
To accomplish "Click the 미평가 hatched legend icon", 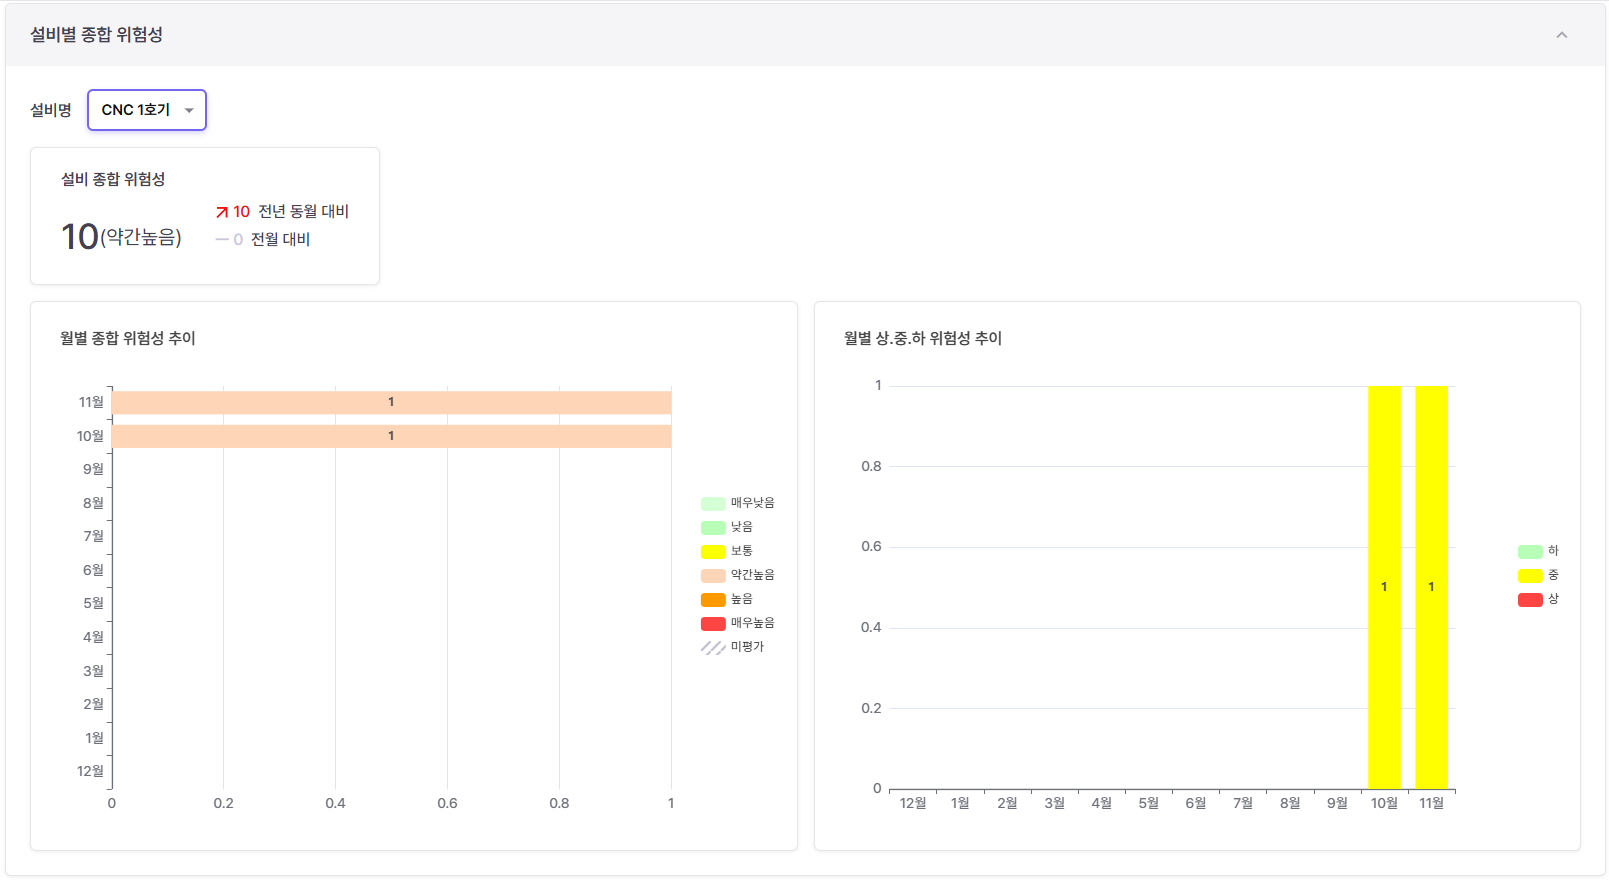I will 713,647.
